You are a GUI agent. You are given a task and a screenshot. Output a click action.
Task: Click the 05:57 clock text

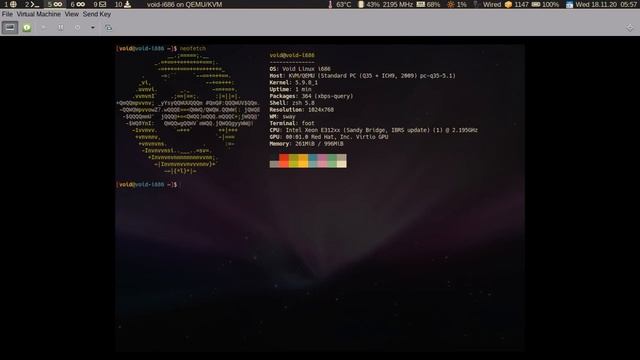(x=629, y=4)
